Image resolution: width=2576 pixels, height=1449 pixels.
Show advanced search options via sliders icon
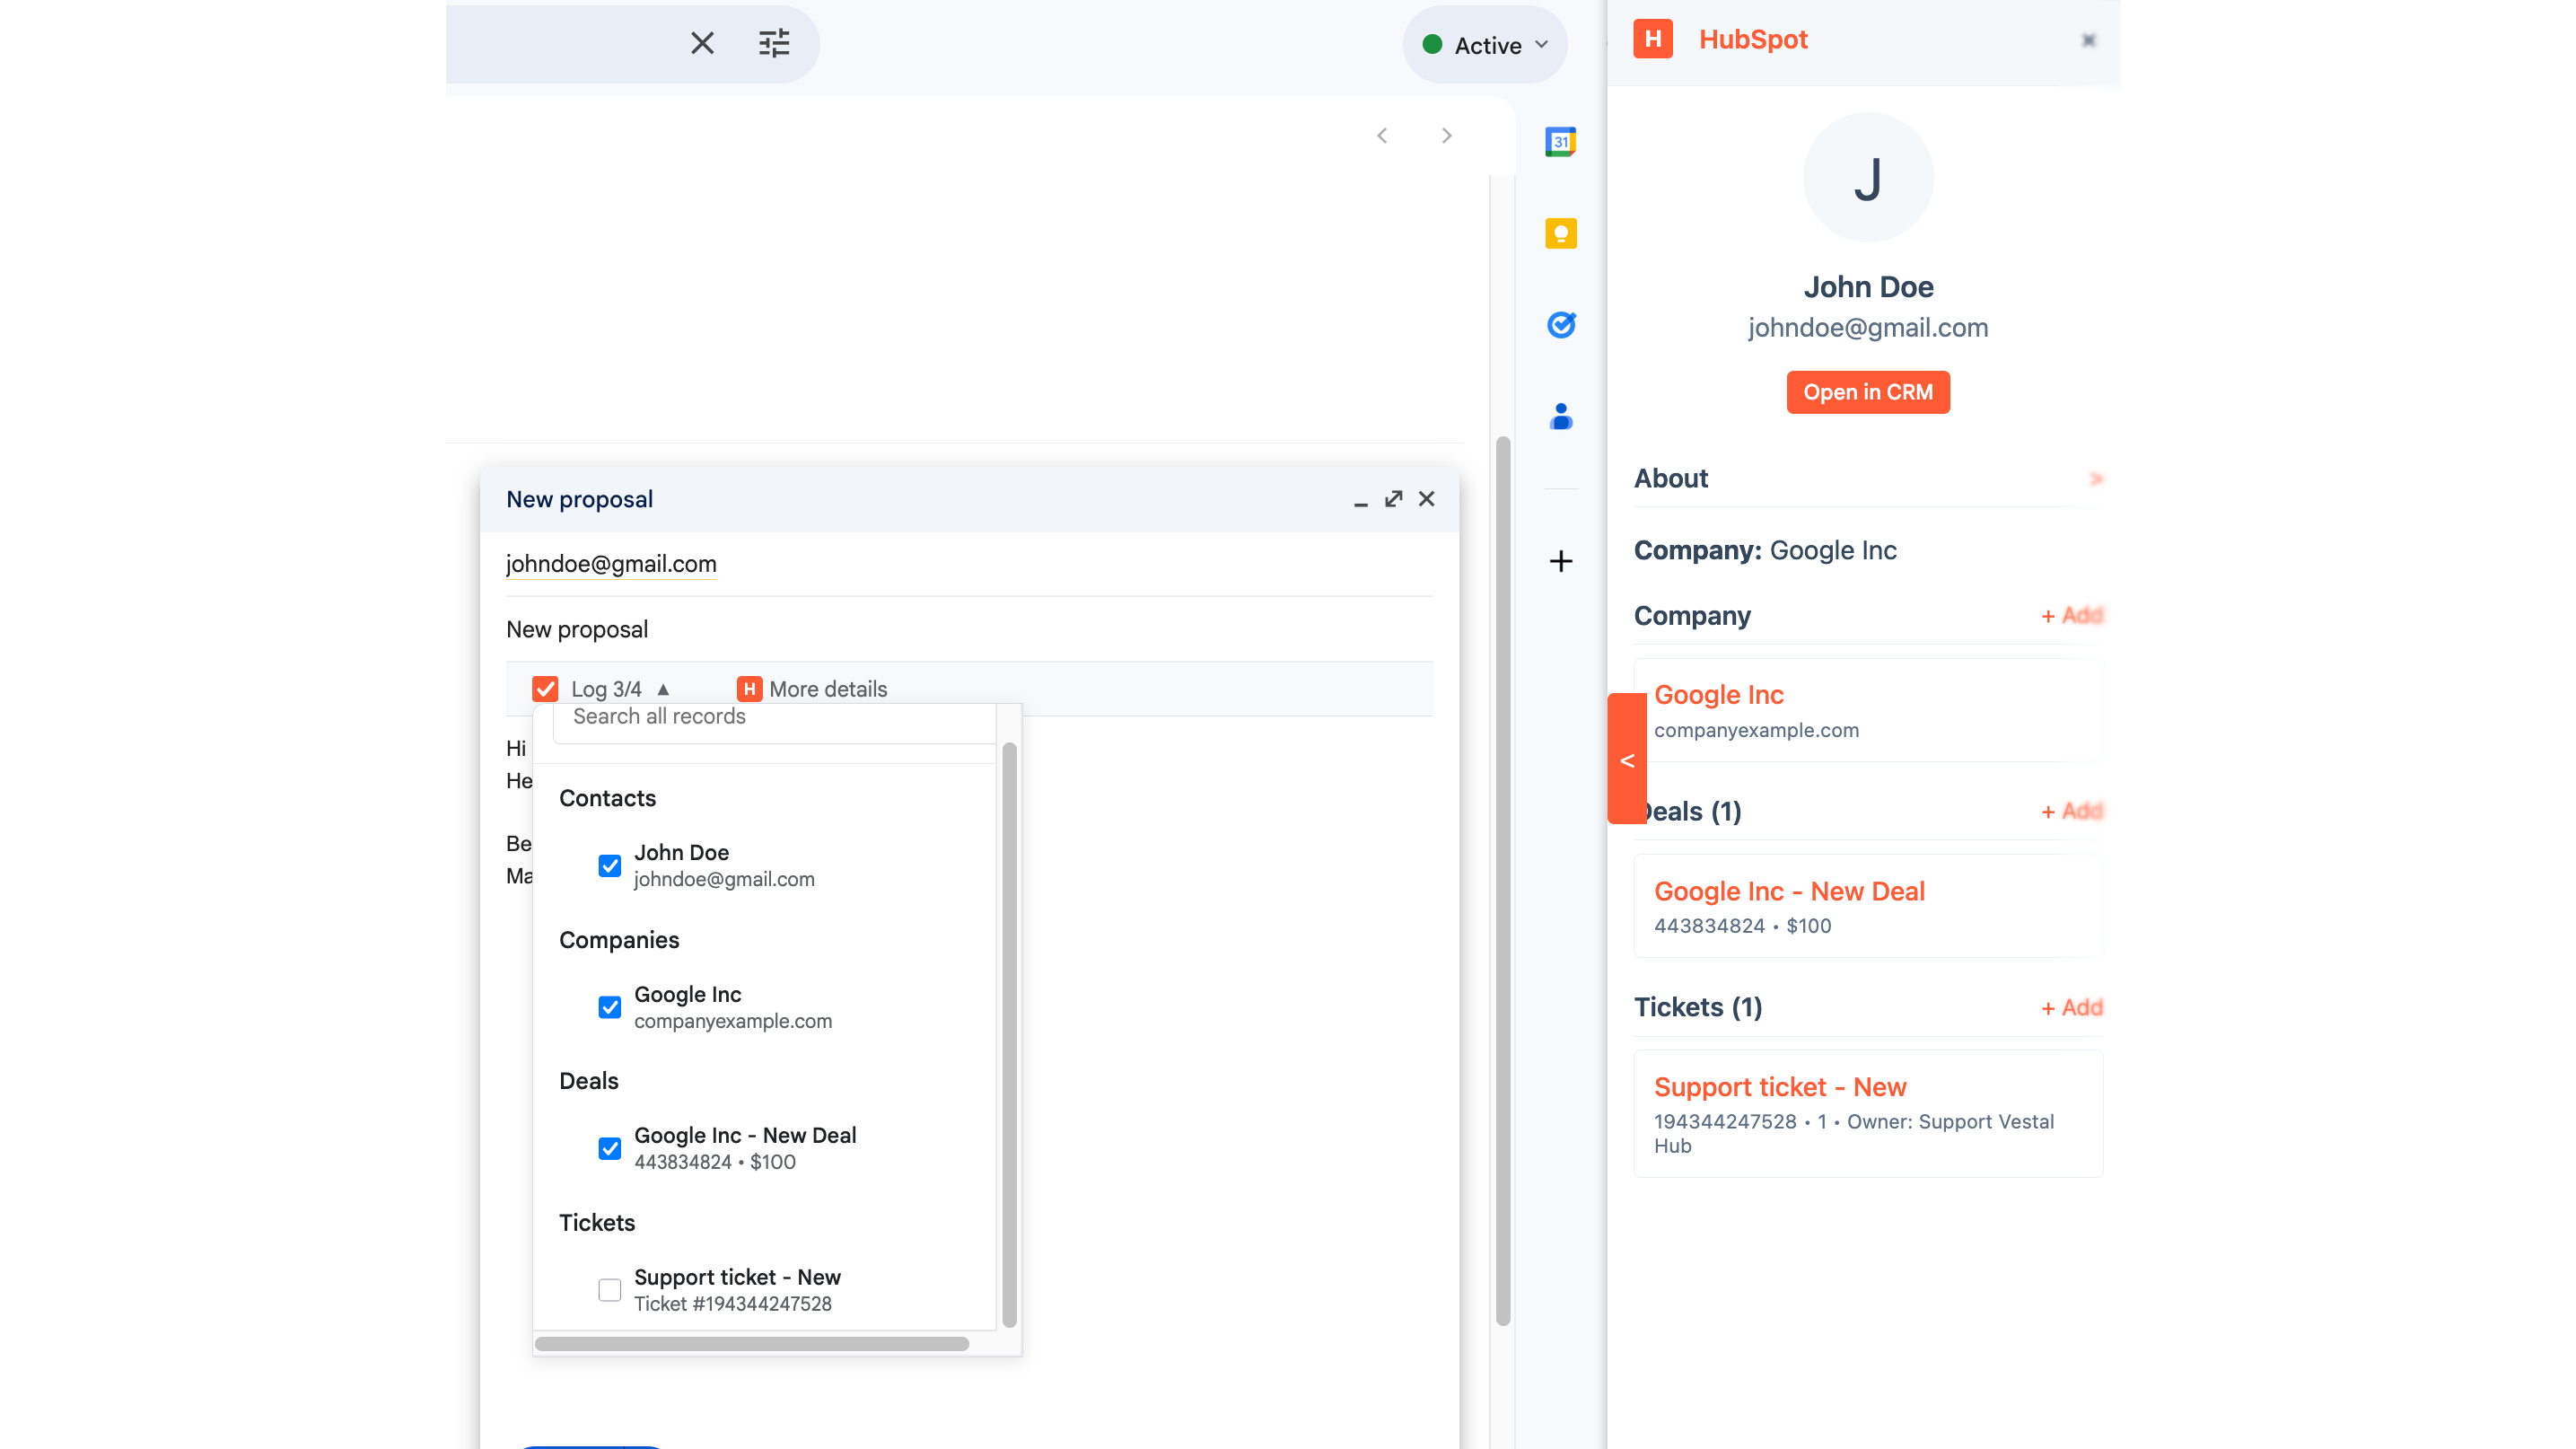pyautogui.click(x=773, y=43)
